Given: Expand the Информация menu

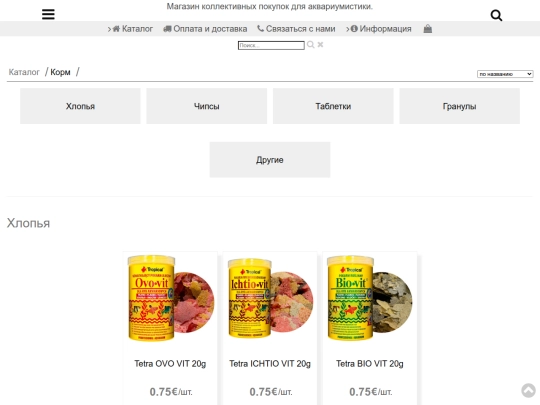Looking at the screenshot, I should click(378, 29).
